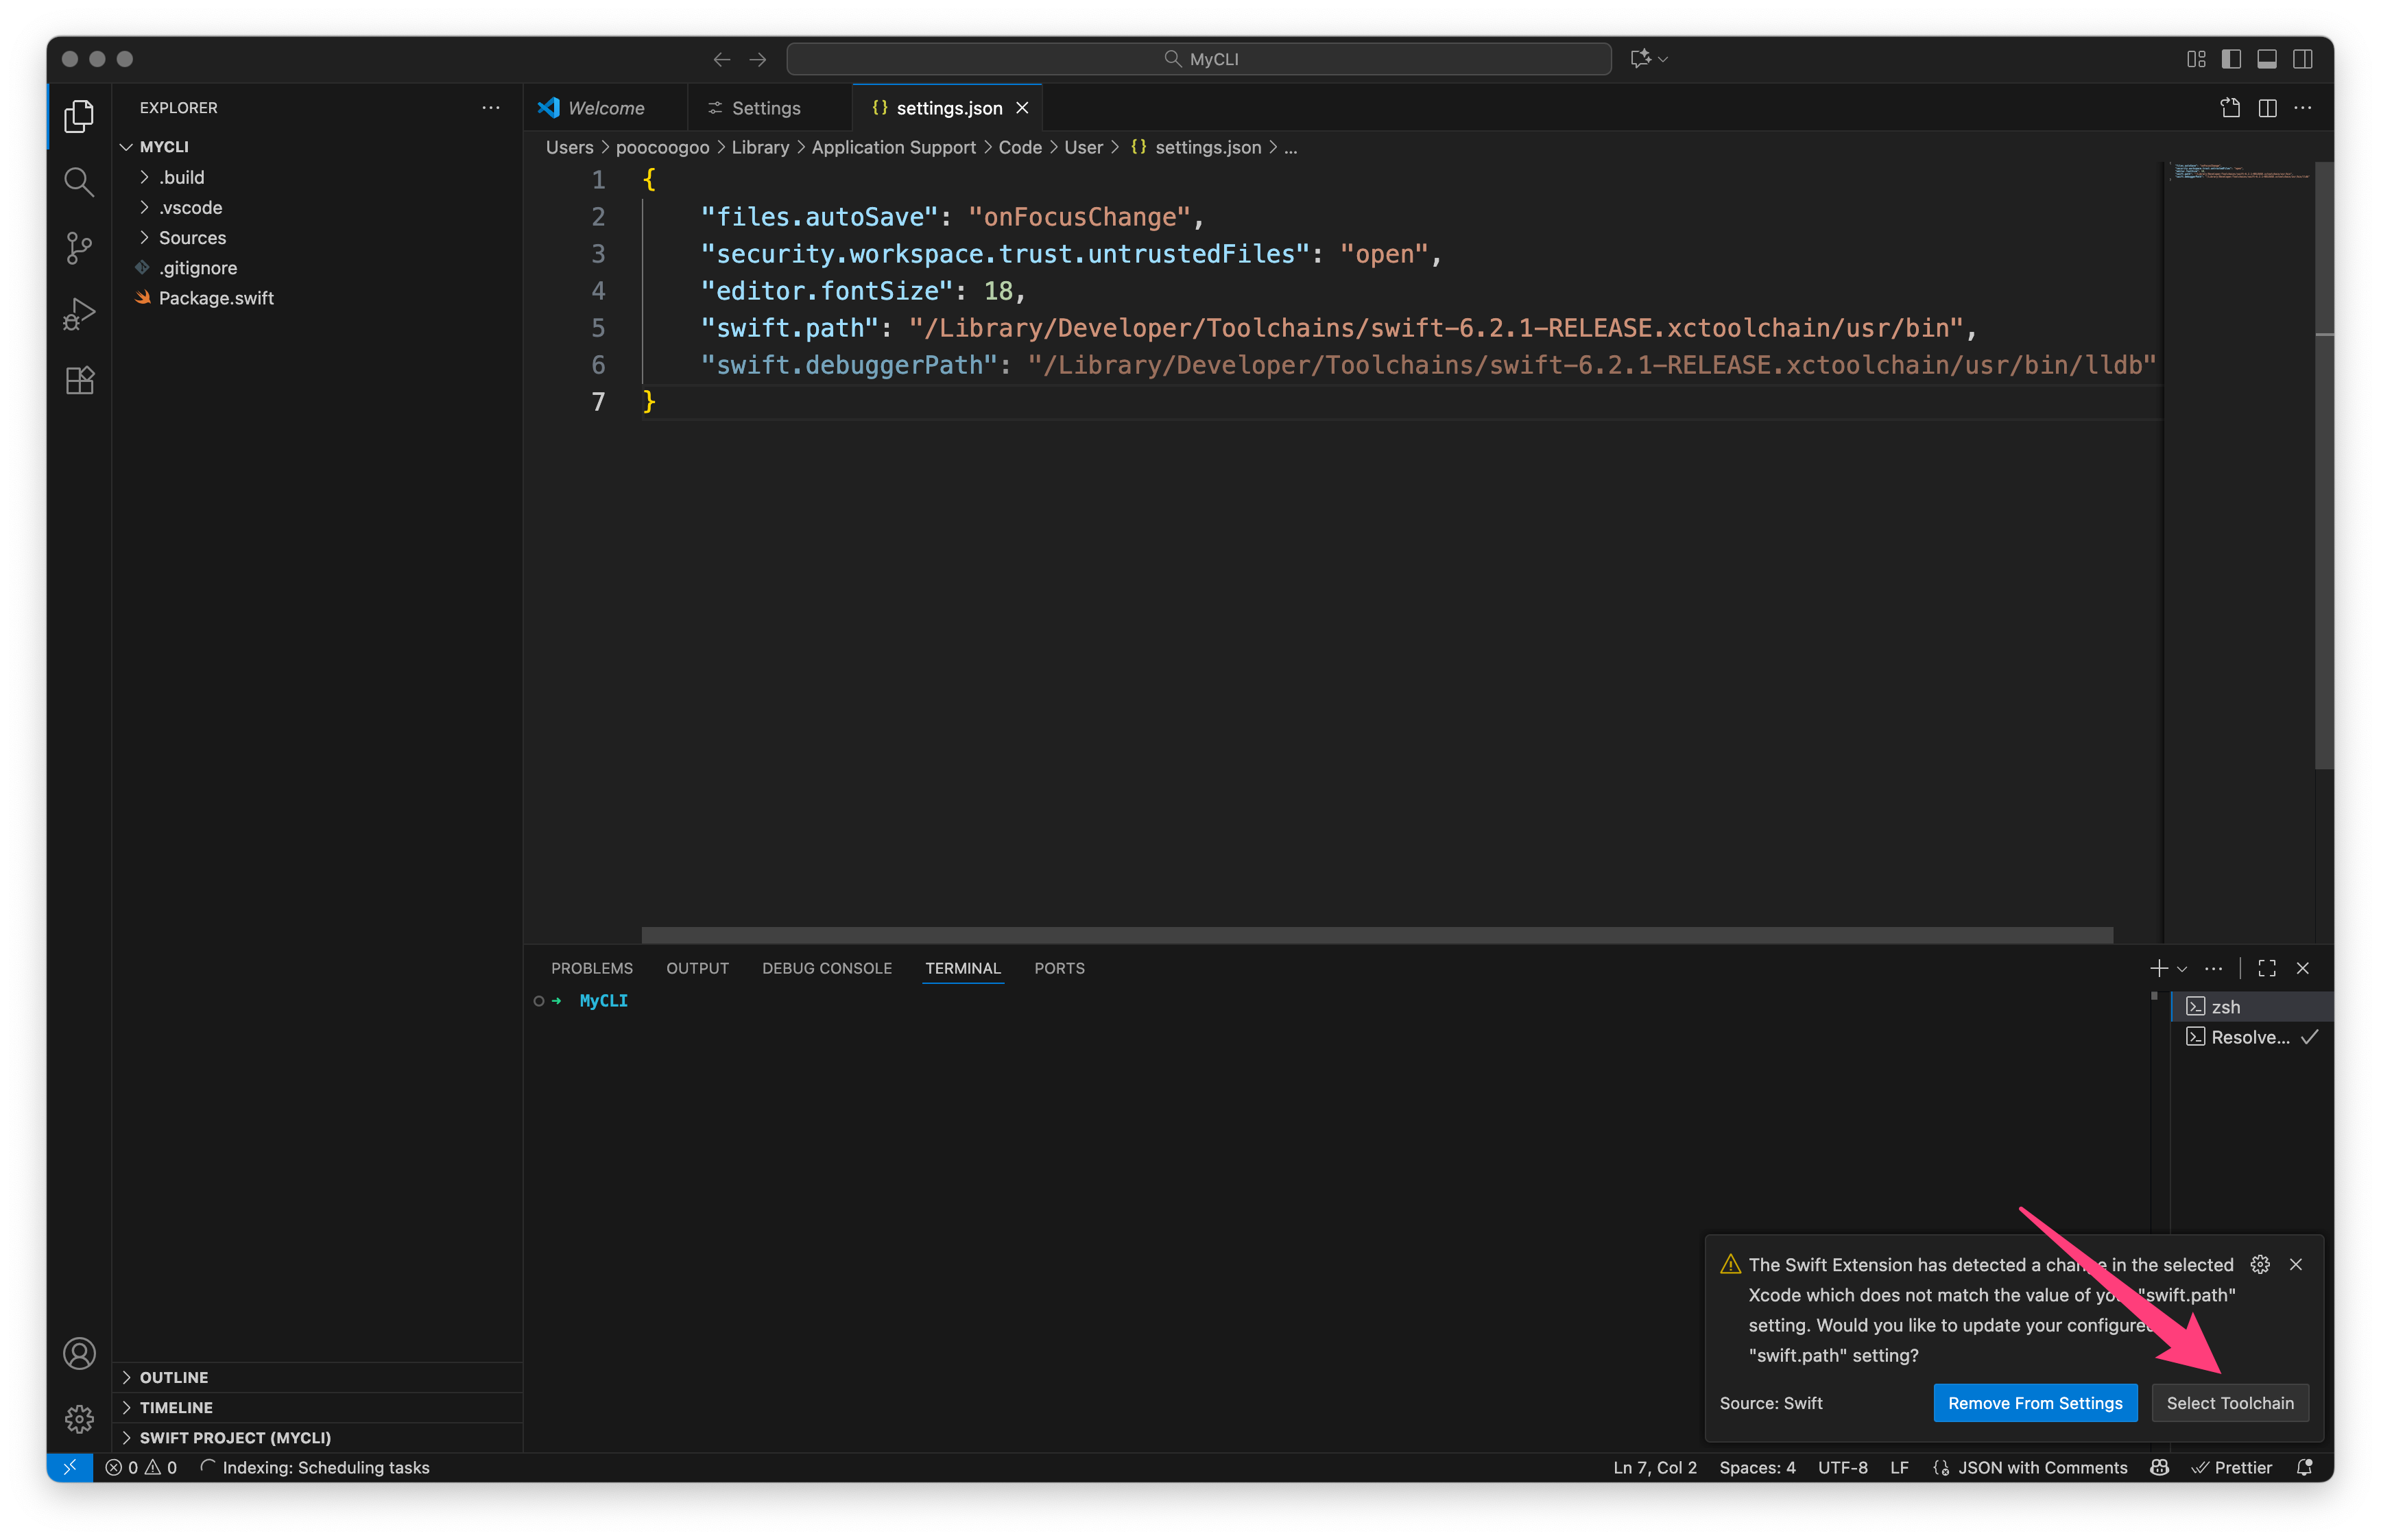Switch to the PROBLEMS panel tab
This screenshot has height=1540, width=2381.
pyautogui.click(x=591, y=968)
